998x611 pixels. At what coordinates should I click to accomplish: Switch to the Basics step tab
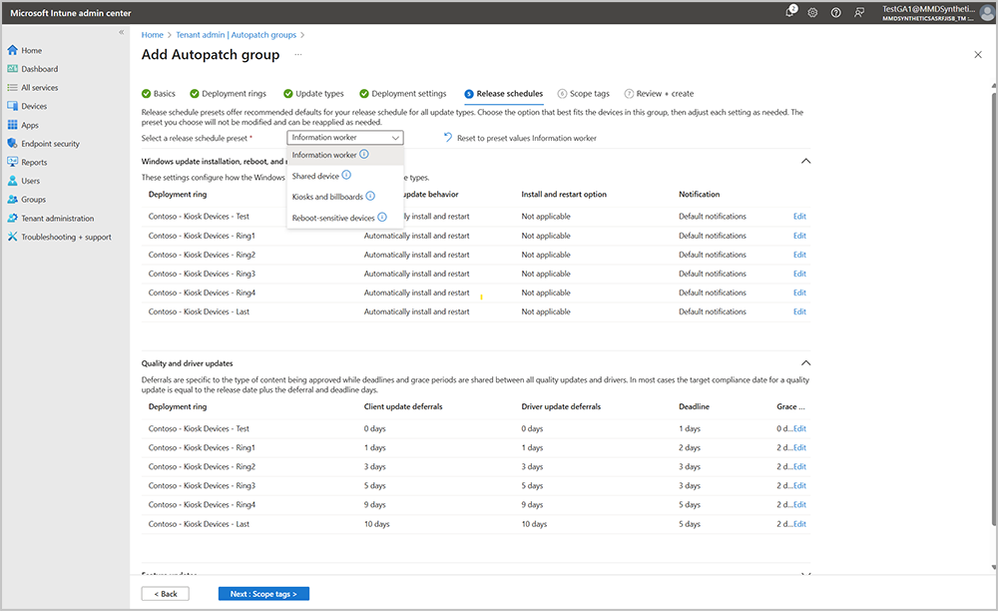pyautogui.click(x=158, y=94)
